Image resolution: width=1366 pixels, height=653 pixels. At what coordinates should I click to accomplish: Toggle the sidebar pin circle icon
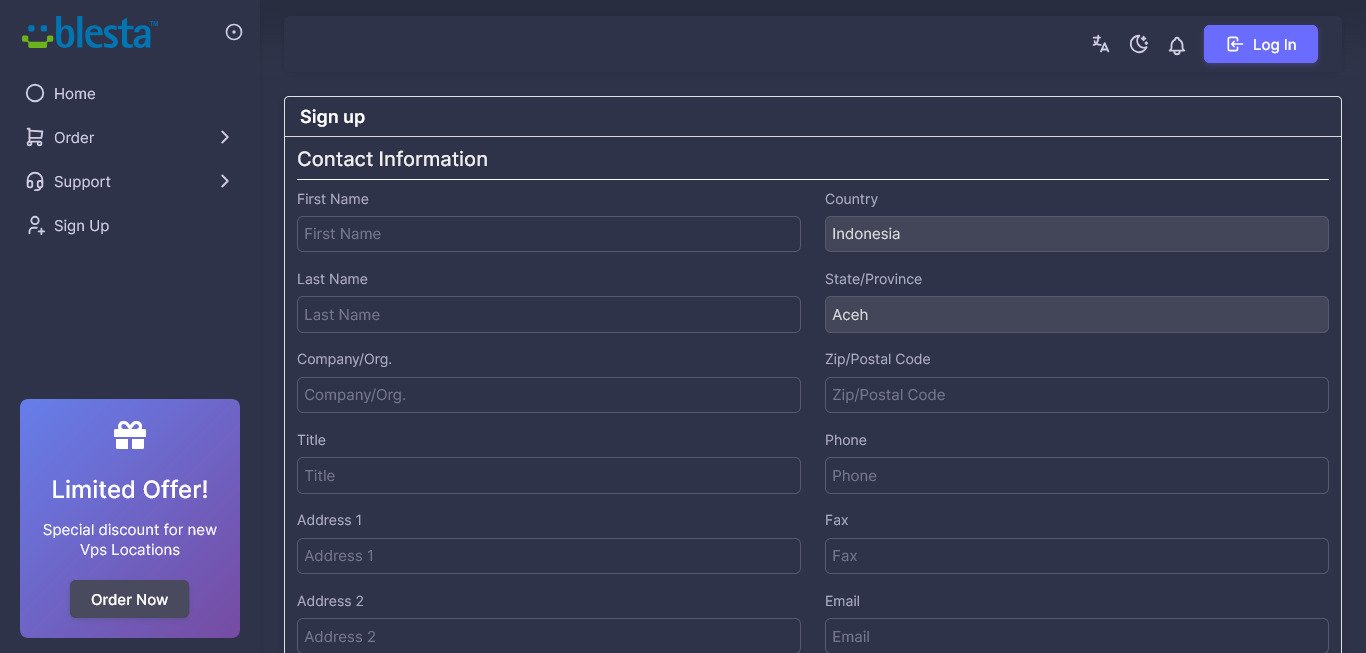(x=234, y=33)
